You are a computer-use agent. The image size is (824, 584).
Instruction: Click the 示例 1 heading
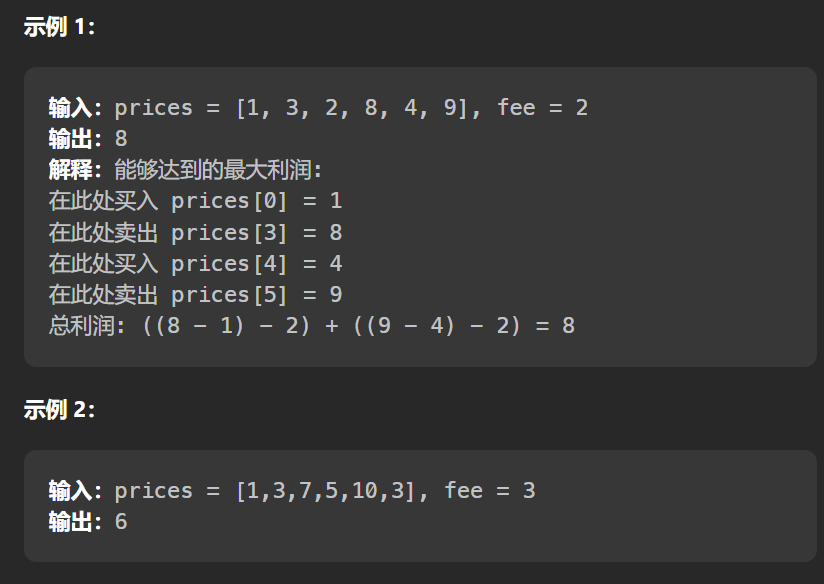[59, 27]
